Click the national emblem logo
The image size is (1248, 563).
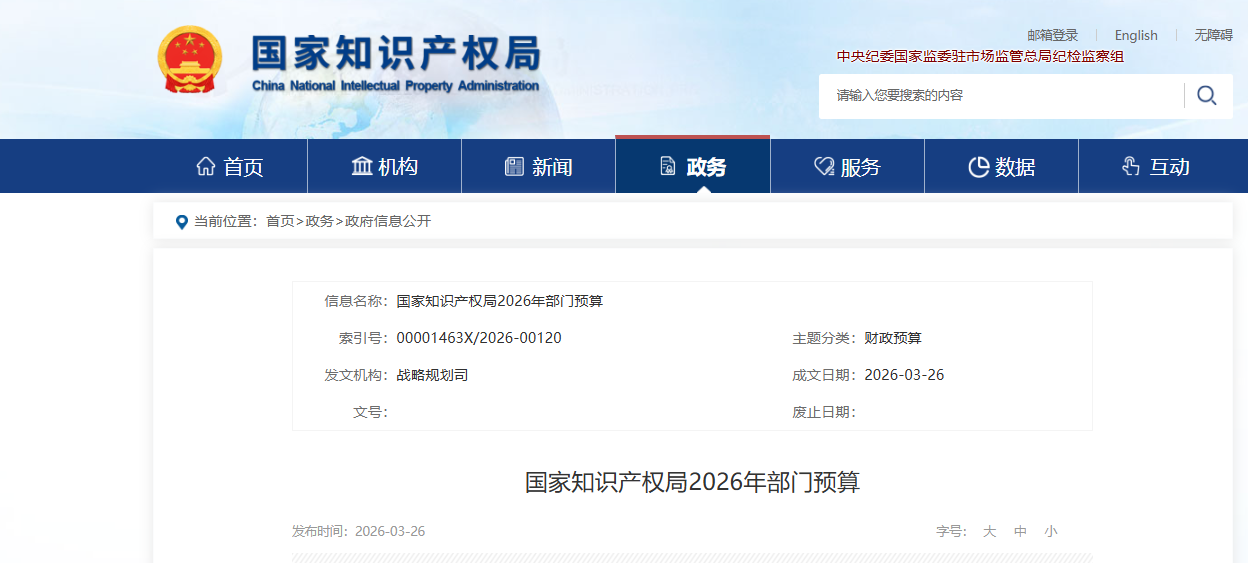(x=190, y=60)
